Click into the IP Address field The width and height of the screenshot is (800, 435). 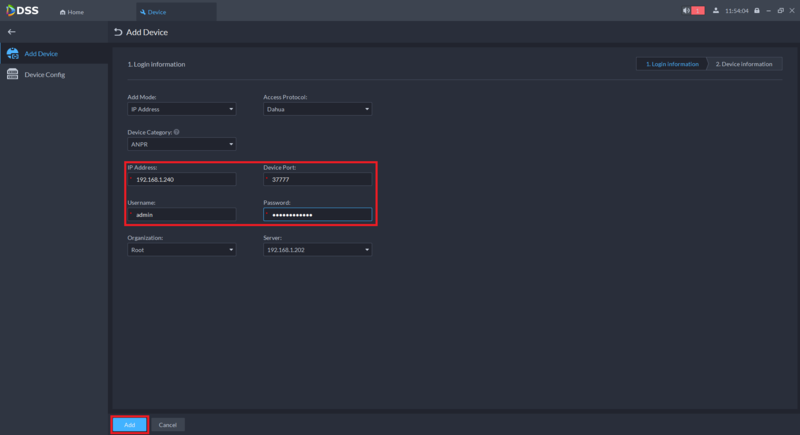pos(182,180)
